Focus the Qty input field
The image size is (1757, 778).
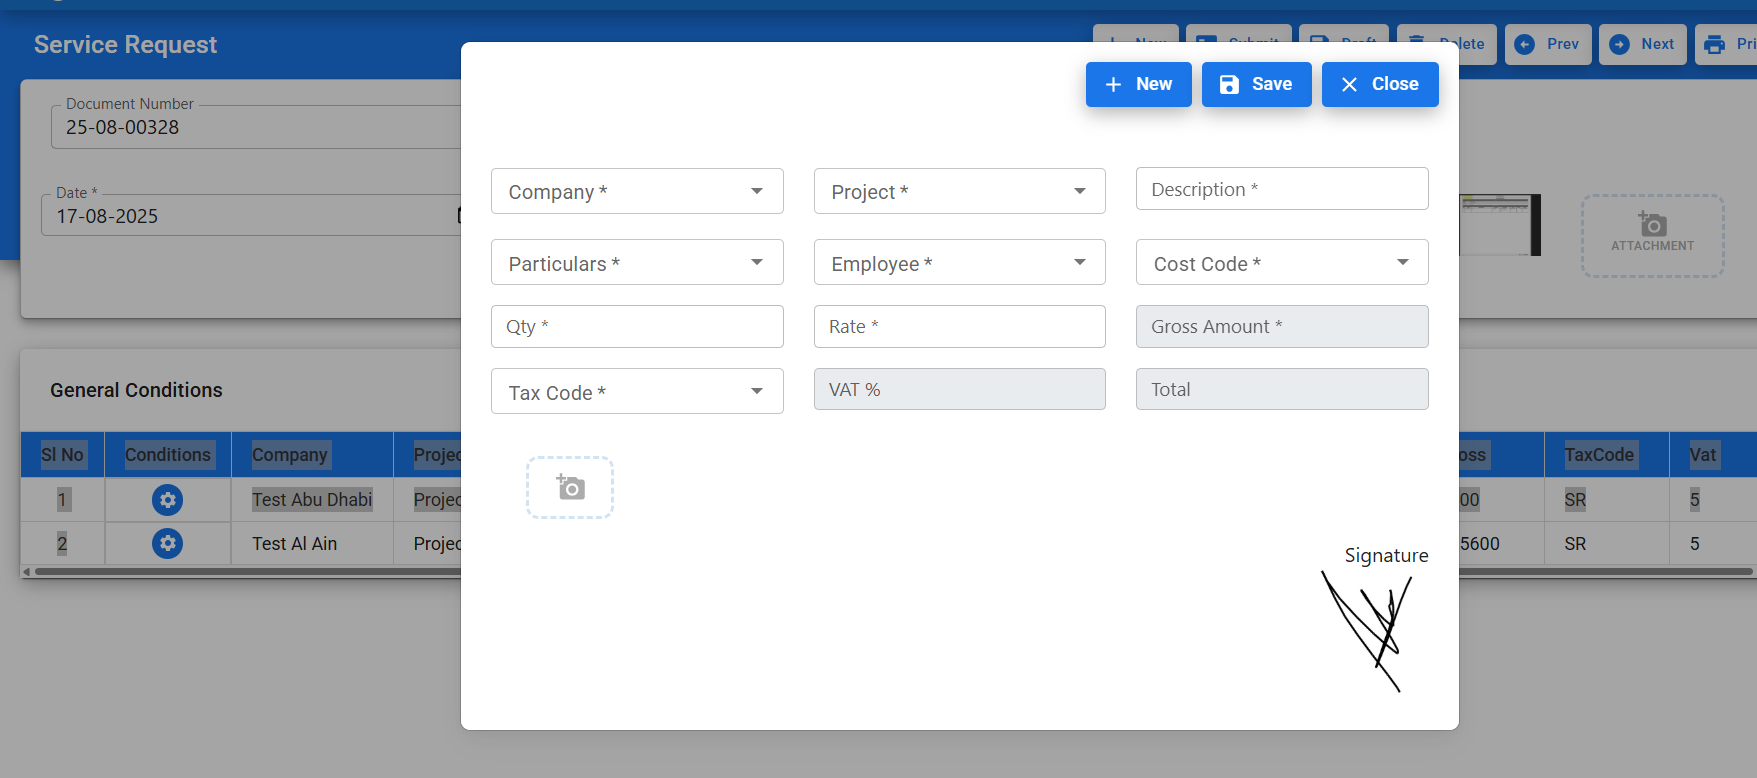(x=637, y=327)
